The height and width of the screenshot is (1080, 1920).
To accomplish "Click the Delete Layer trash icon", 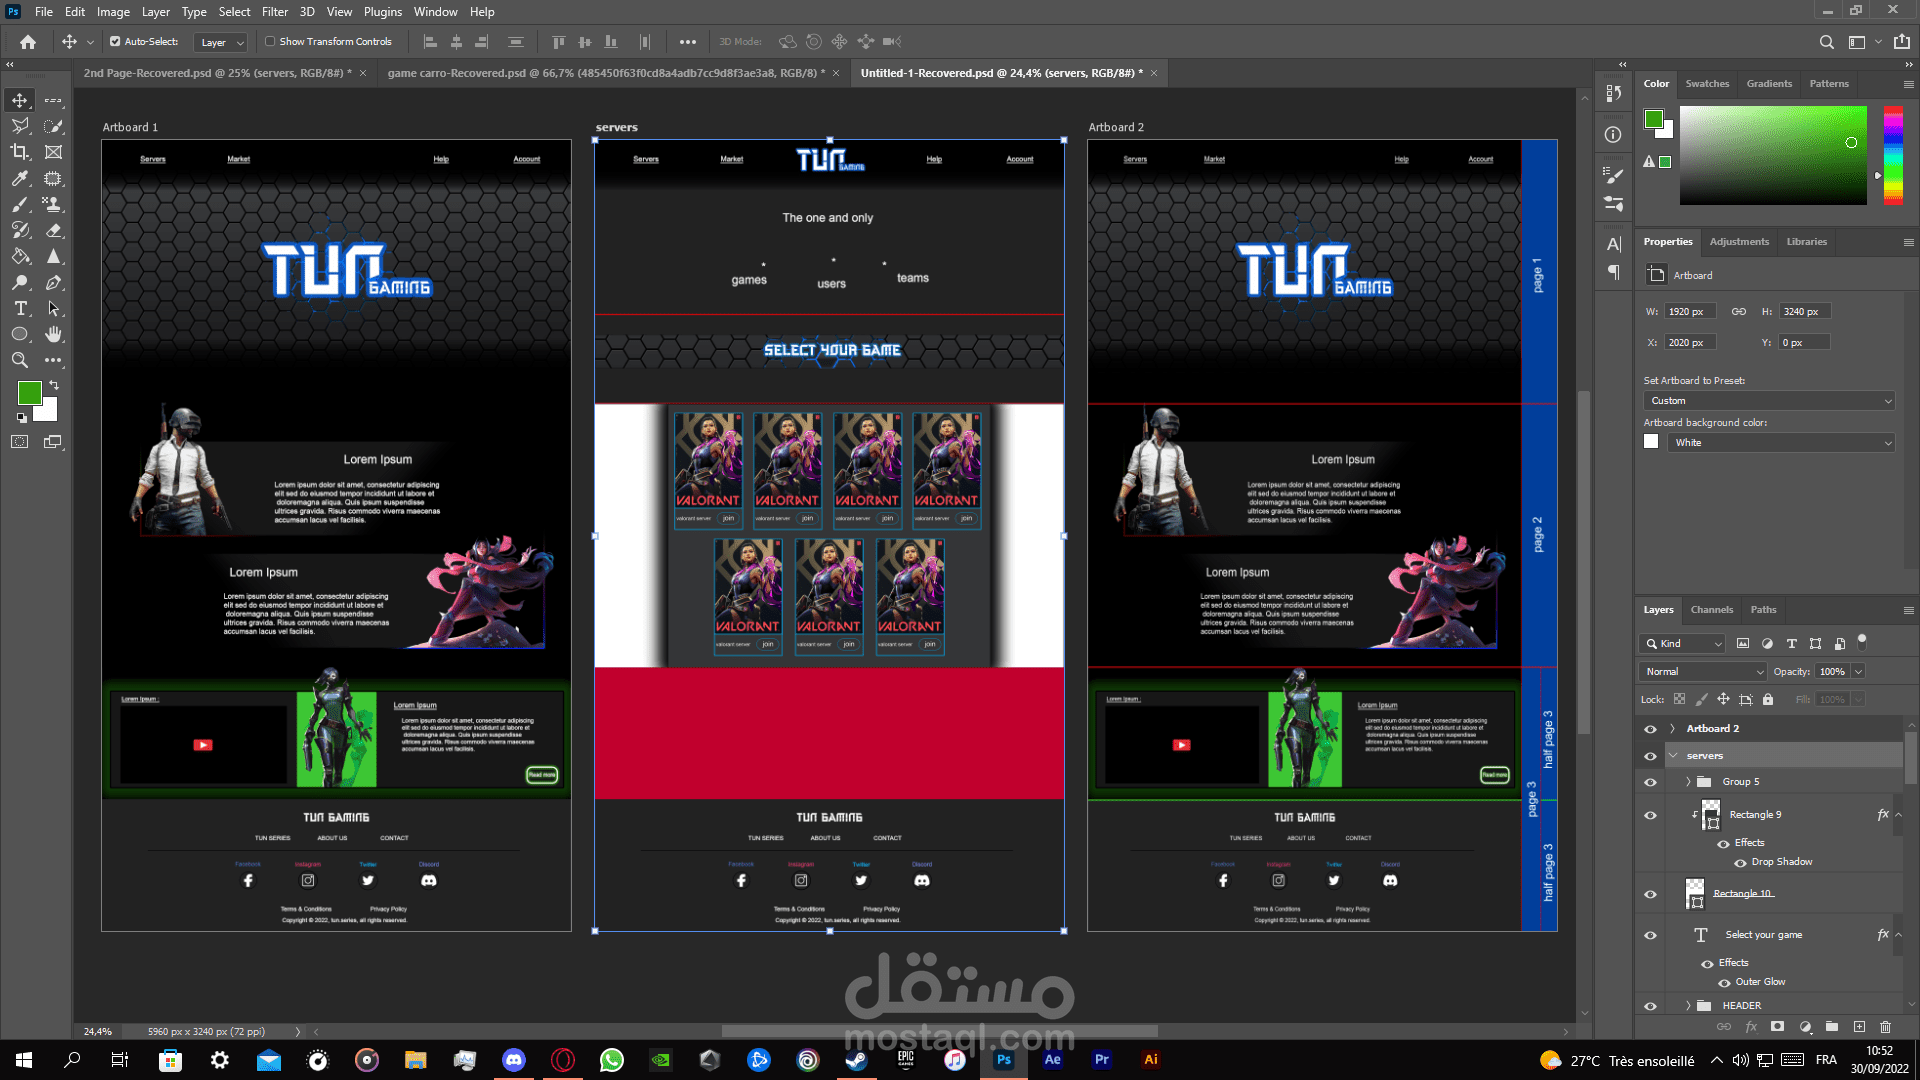I will point(1887,1027).
